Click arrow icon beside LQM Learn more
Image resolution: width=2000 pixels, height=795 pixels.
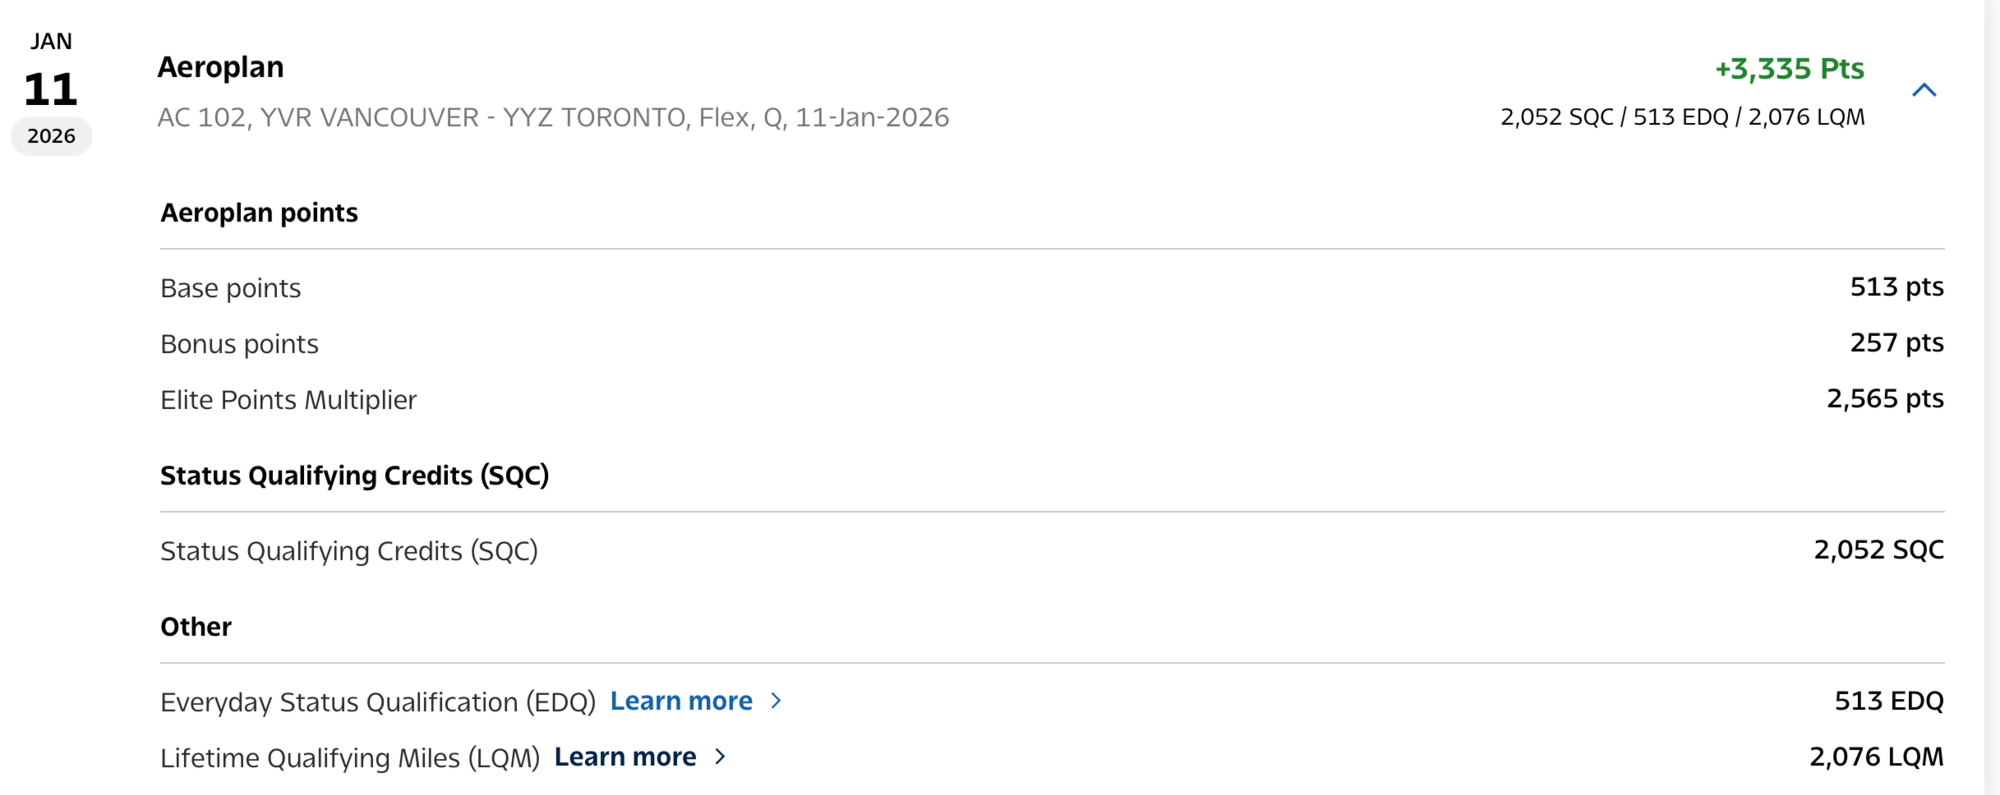click(720, 757)
